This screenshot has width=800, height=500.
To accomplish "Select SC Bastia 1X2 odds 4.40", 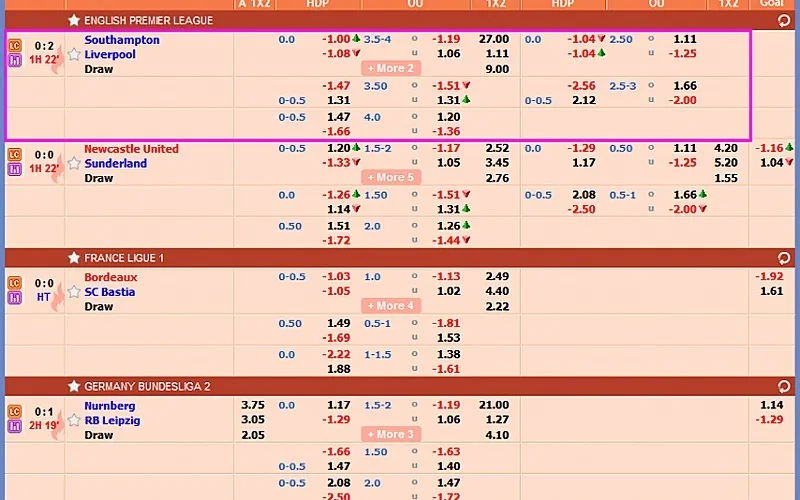I will [x=497, y=291].
